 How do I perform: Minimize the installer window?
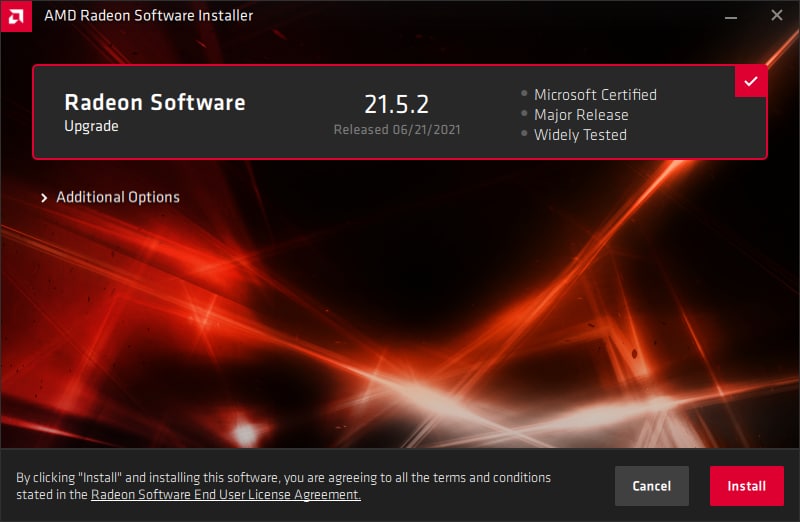[x=731, y=16]
